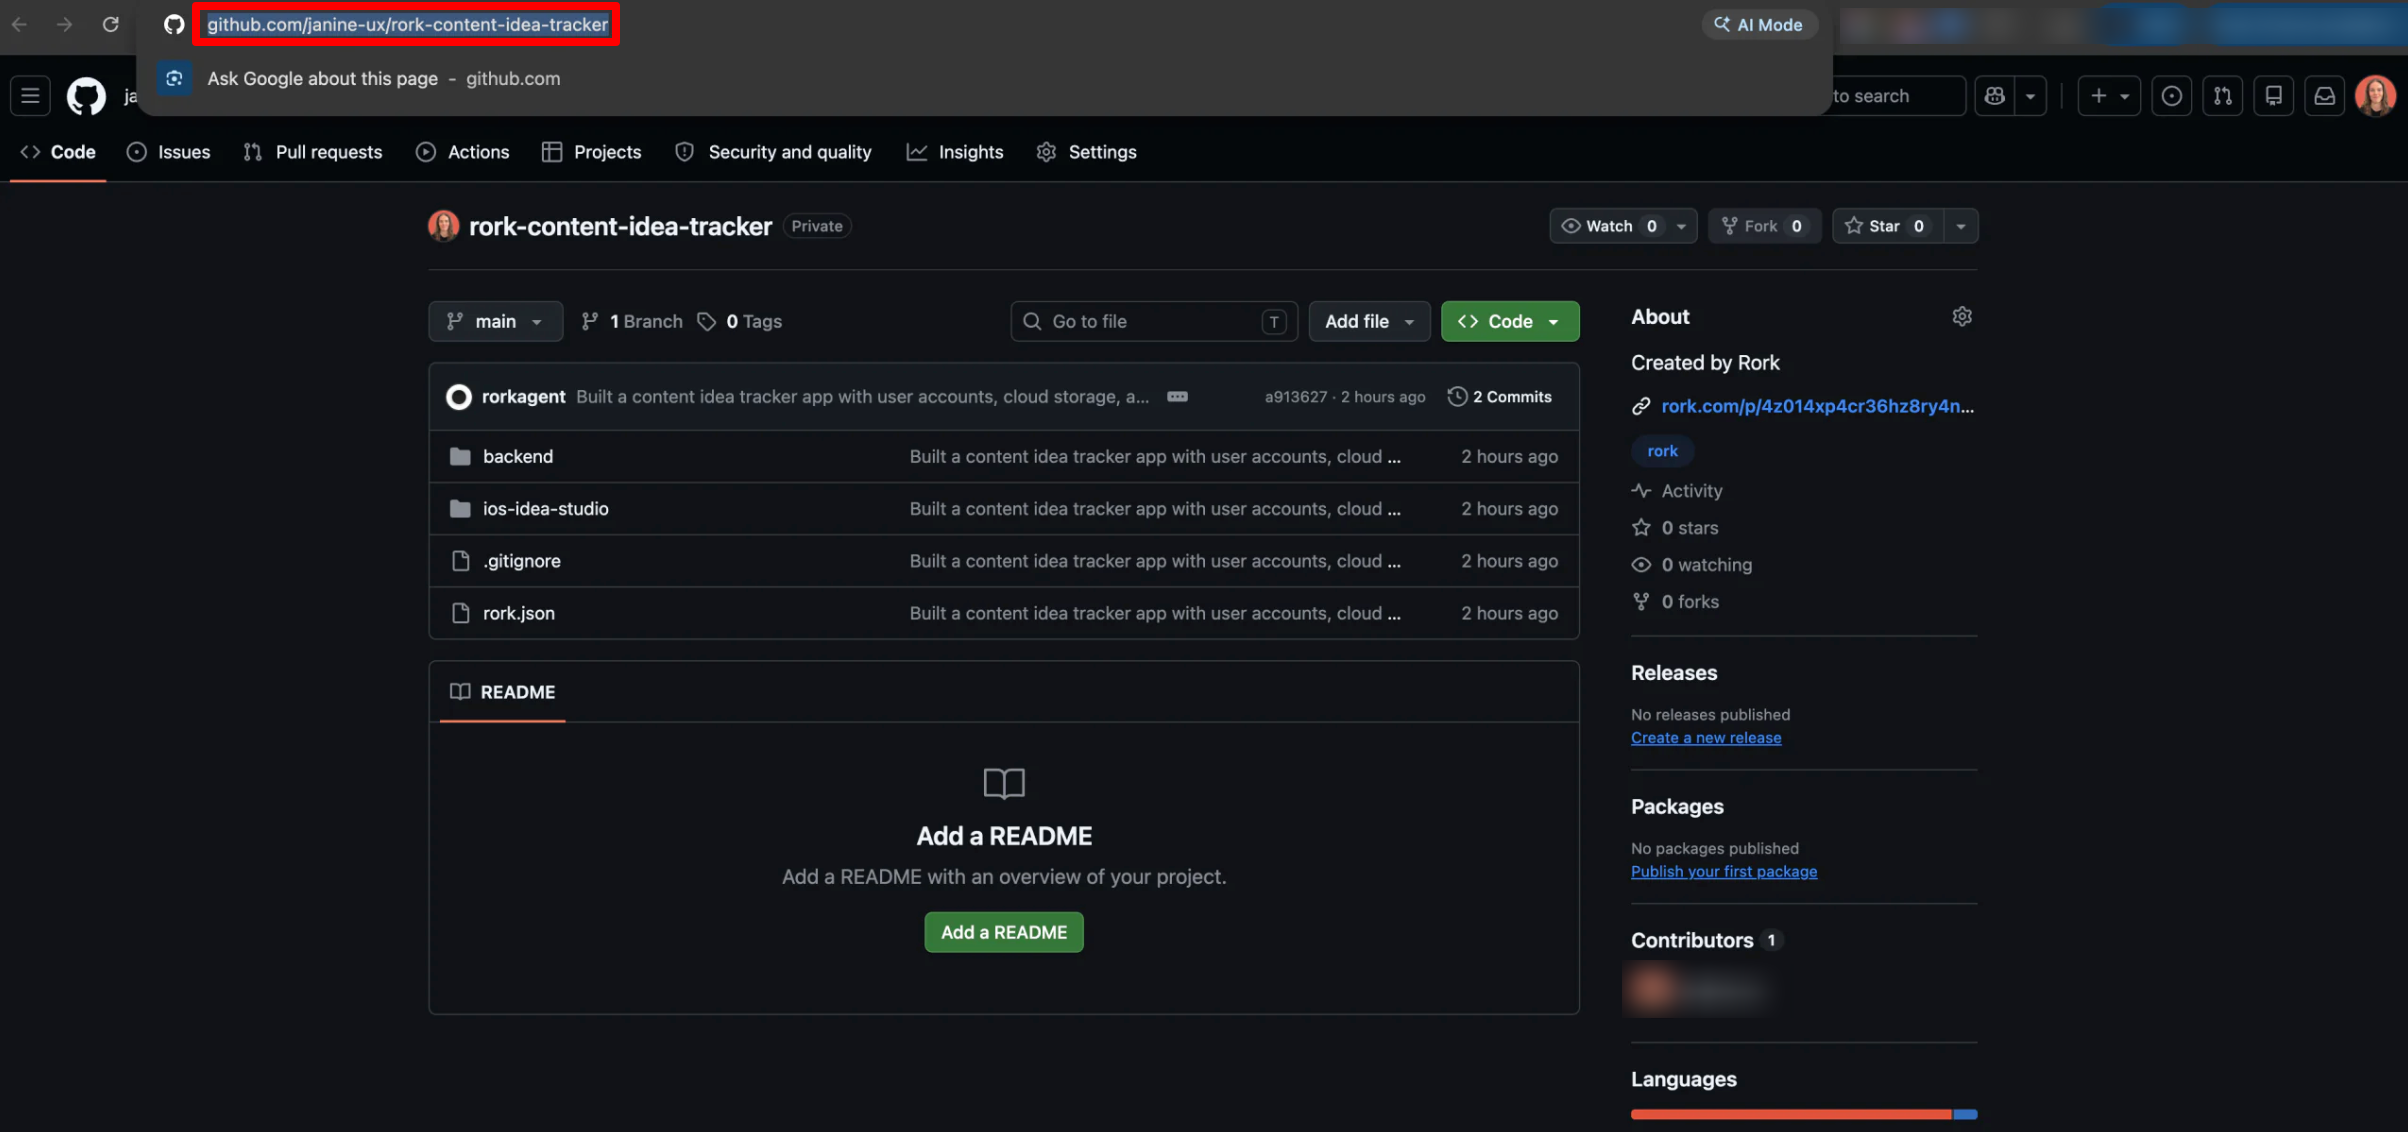This screenshot has height=1132, width=2408.
Task: Open the ios-idea-studio folder
Action: pyautogui.click(x=545, y=508)
